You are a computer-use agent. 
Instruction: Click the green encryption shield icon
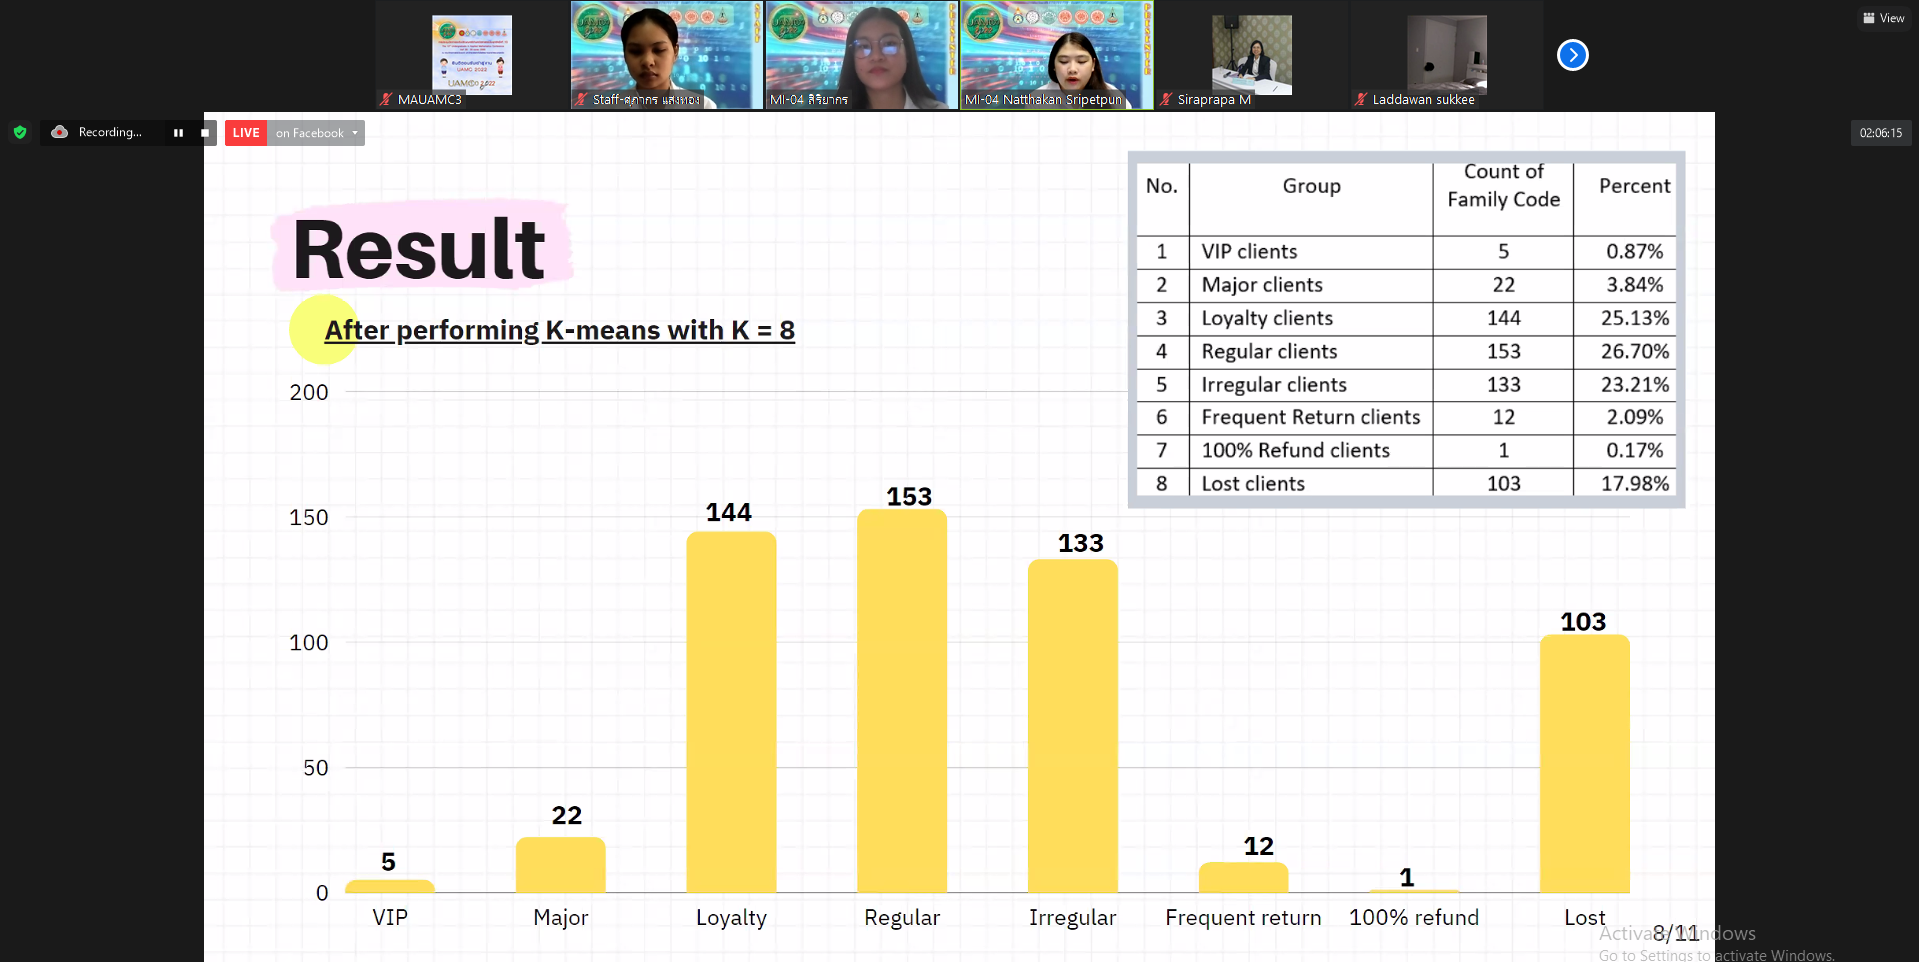point(19,132)
